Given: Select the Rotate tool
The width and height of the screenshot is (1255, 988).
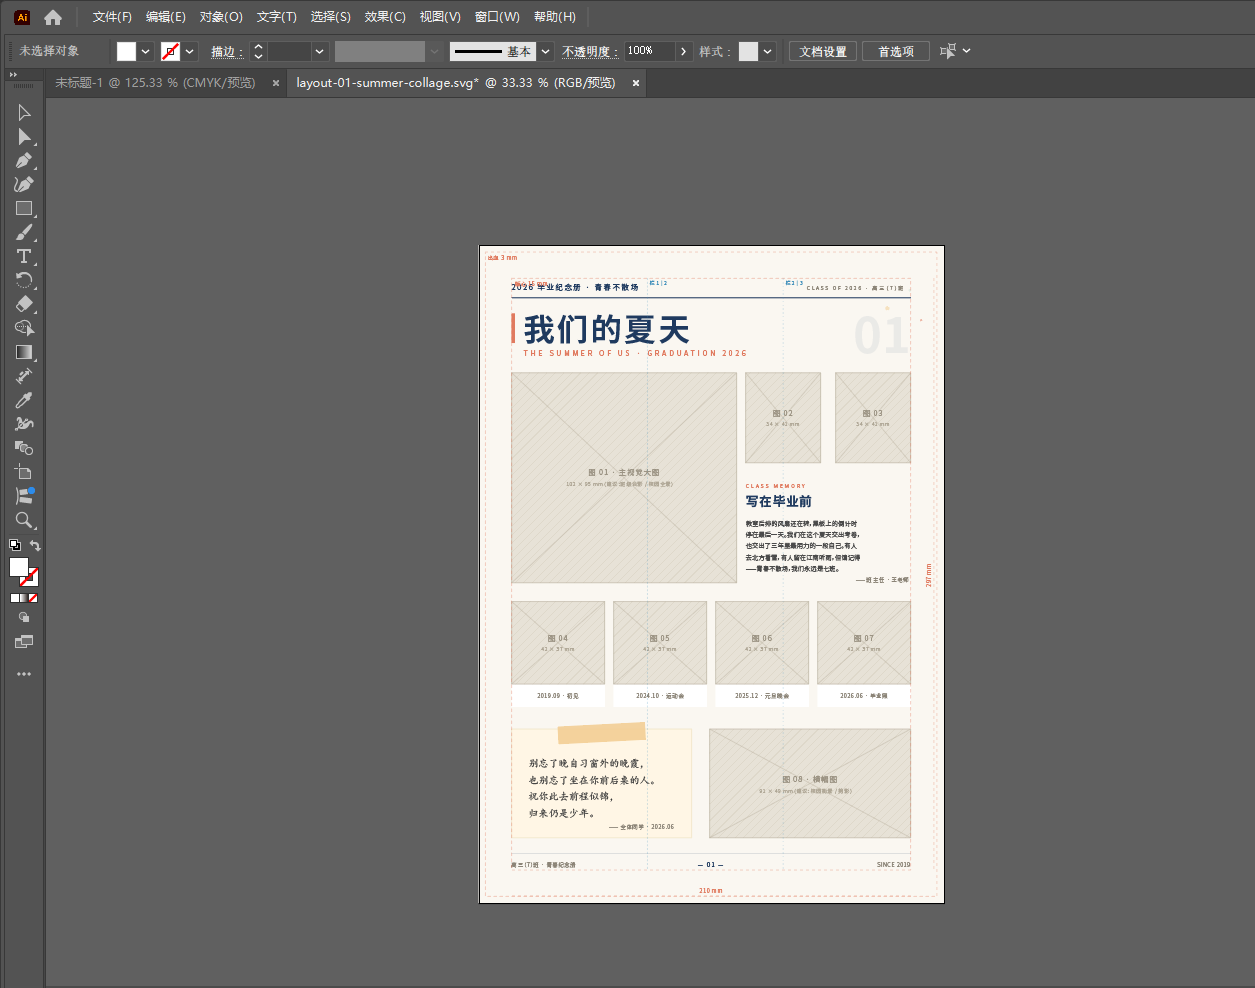Looking at the screenshot, I should point(24,280).
